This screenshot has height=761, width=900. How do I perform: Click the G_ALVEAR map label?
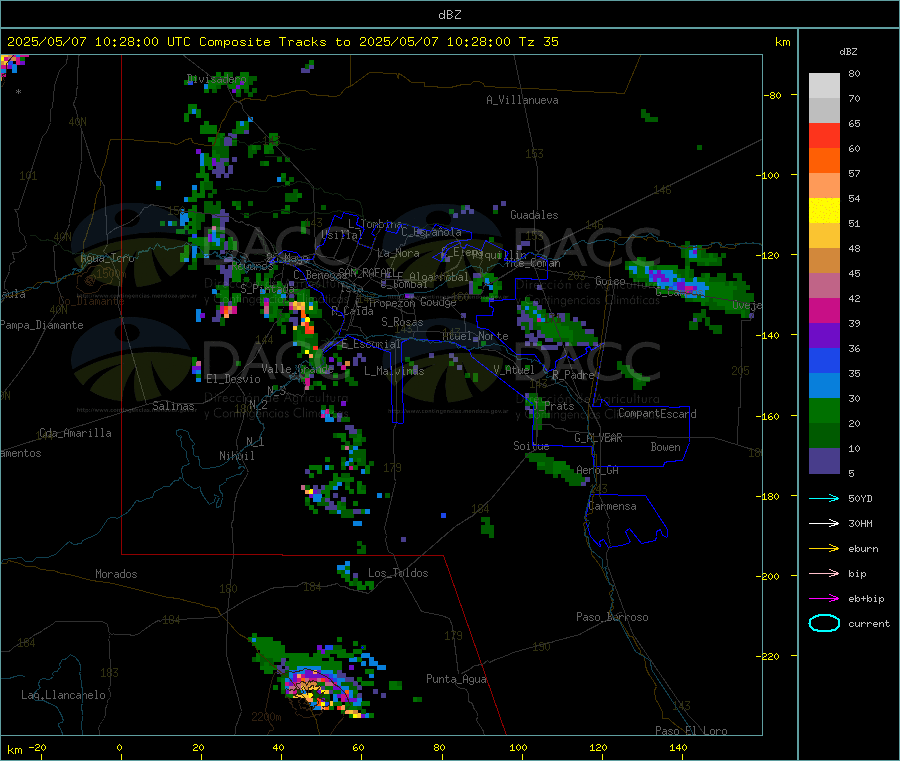click(x=598, y=438)
